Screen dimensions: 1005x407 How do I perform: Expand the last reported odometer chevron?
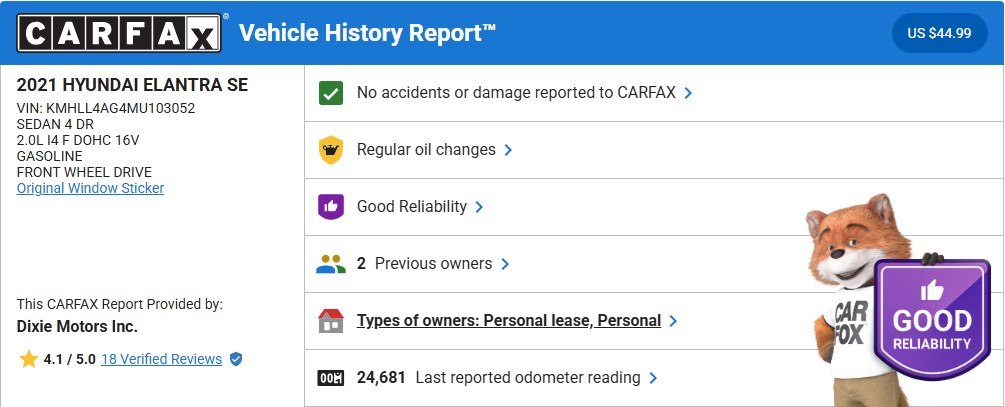click(653, 378)
